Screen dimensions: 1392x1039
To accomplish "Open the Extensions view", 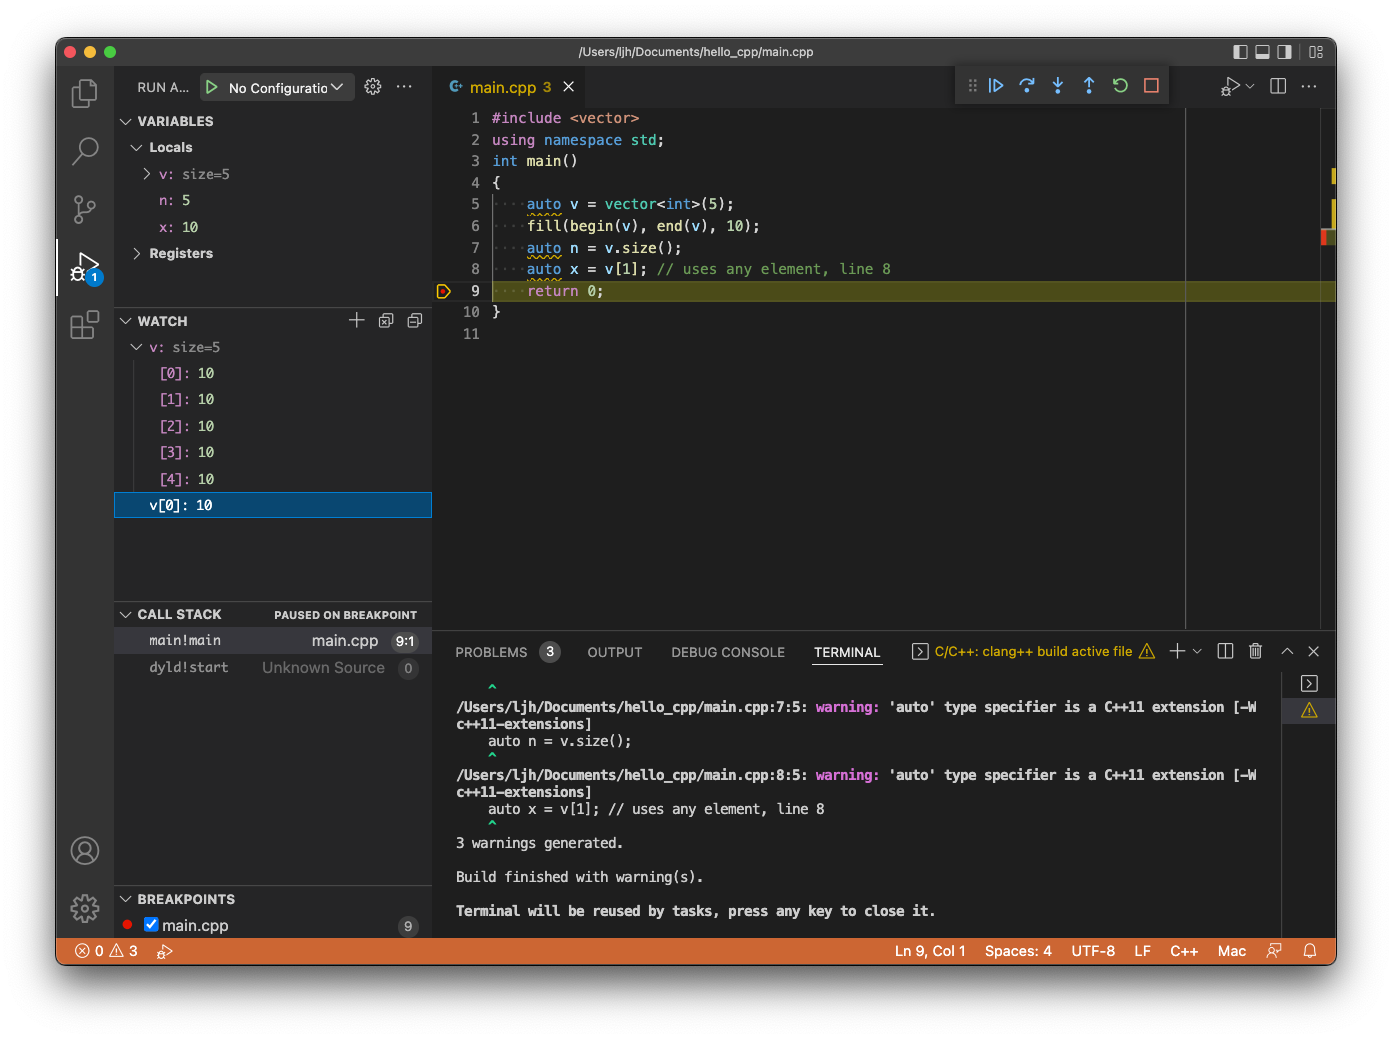I will click(84, 324).
